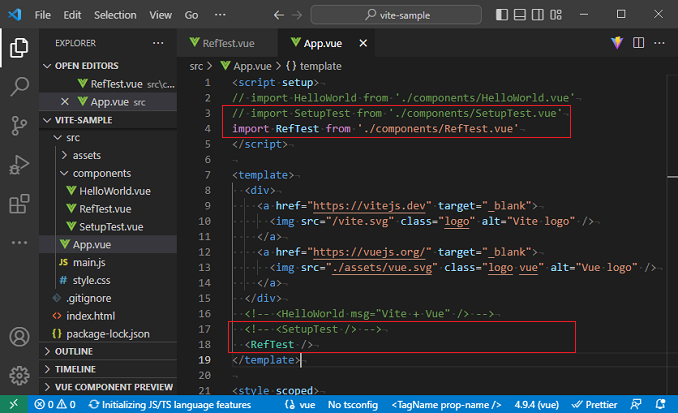Click the feedback icon in status bar
Viewport: 678px width, 413px height.
click(636, 404)
